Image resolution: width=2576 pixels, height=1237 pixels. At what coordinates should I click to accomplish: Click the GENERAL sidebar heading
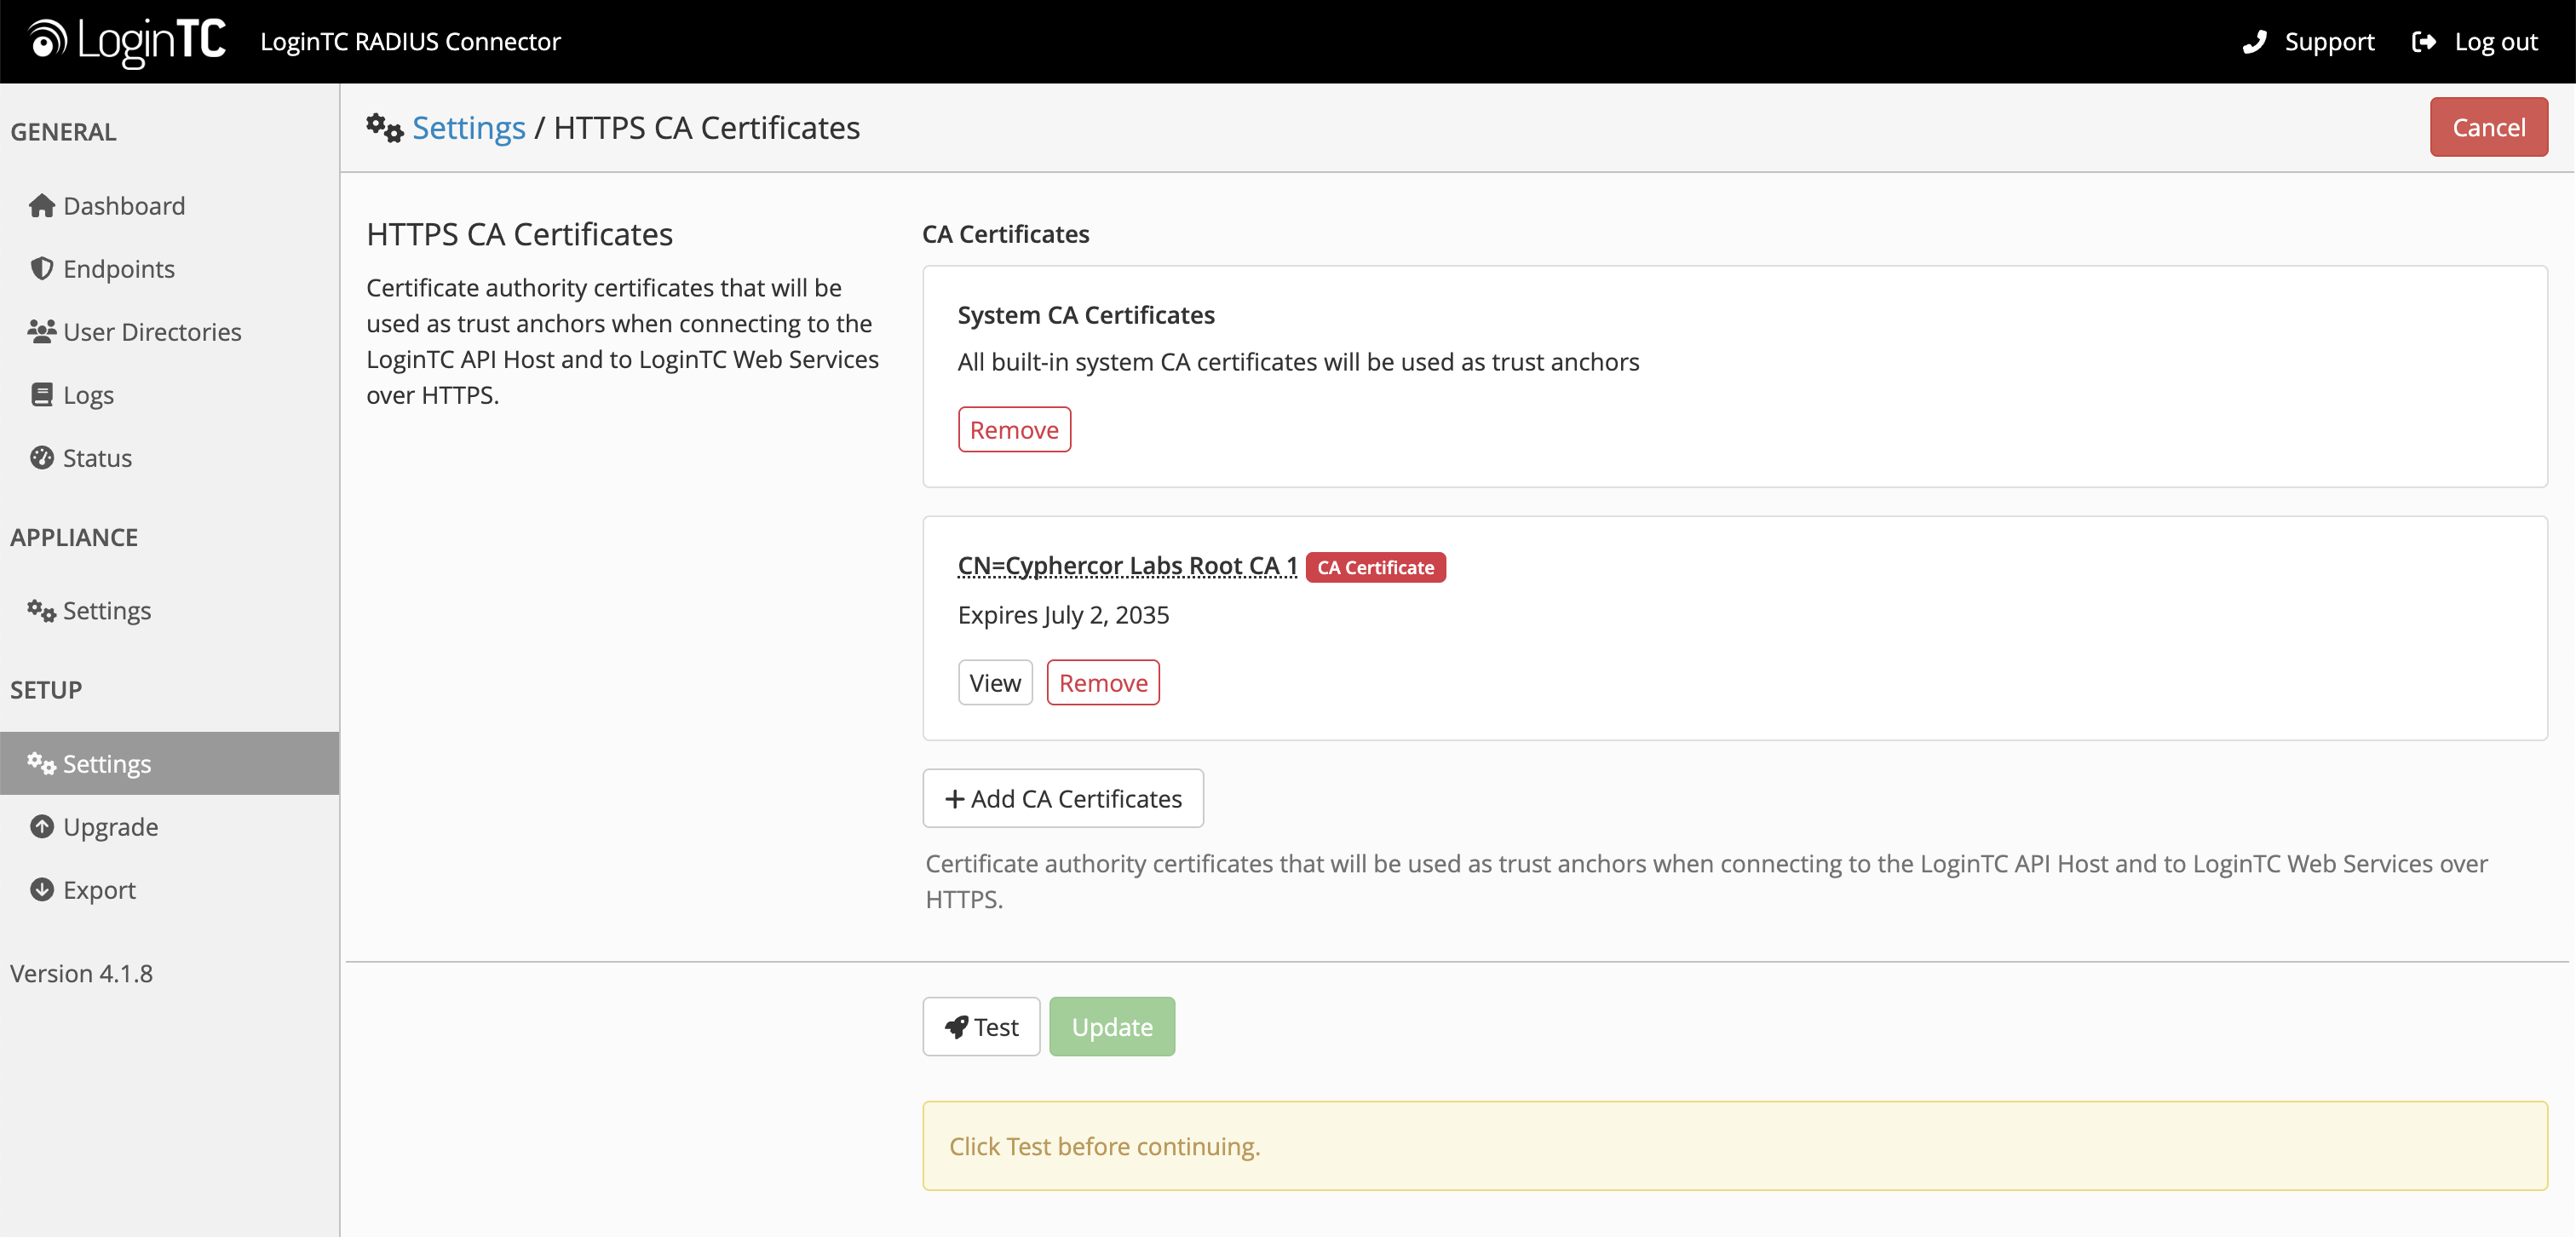pos(63,132)
